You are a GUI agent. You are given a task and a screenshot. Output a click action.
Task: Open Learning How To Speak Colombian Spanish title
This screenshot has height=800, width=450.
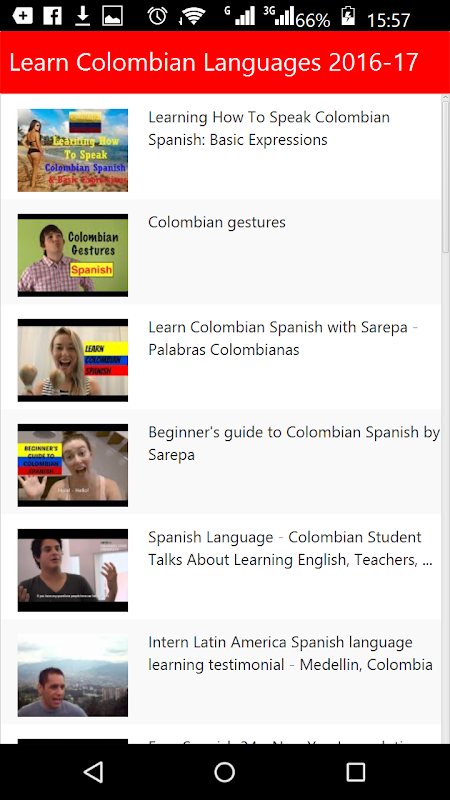pyautogui.click(x=269, y=128)
